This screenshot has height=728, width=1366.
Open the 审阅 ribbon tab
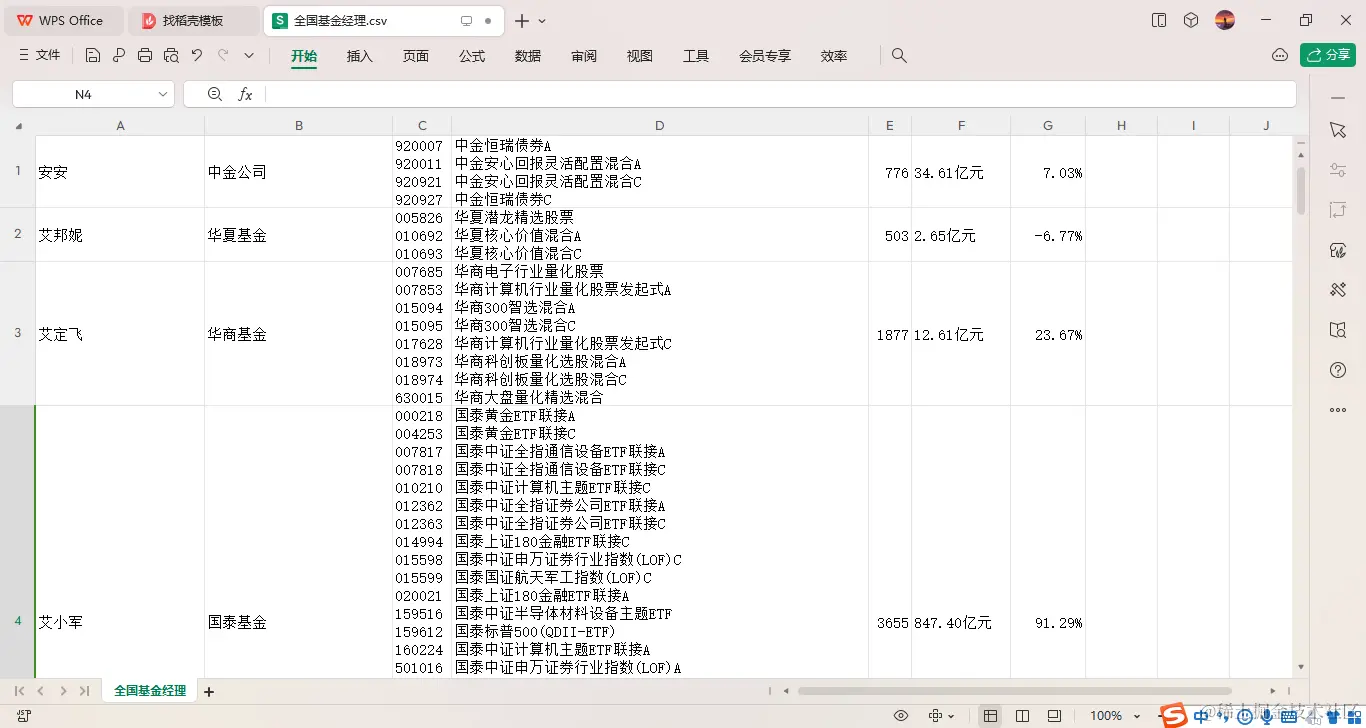click(x=584, y=56)
